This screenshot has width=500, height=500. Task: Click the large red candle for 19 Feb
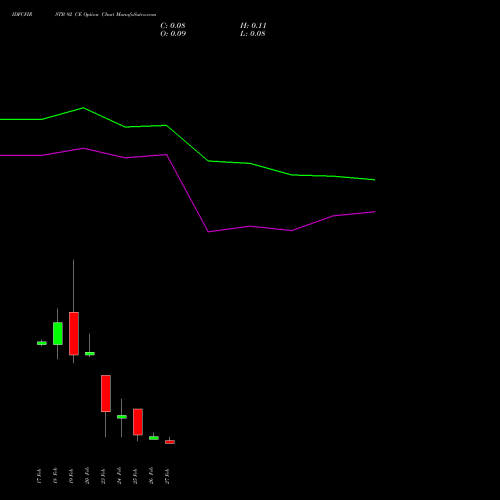click(74, 333)
